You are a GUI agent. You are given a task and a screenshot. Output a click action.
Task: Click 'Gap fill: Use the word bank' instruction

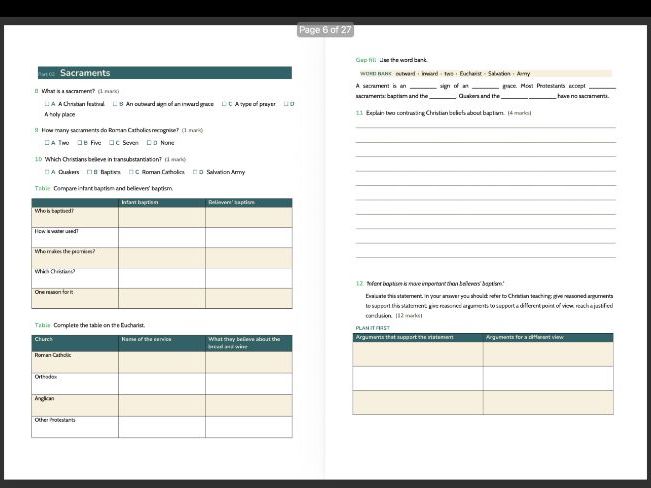coord(392,60)
